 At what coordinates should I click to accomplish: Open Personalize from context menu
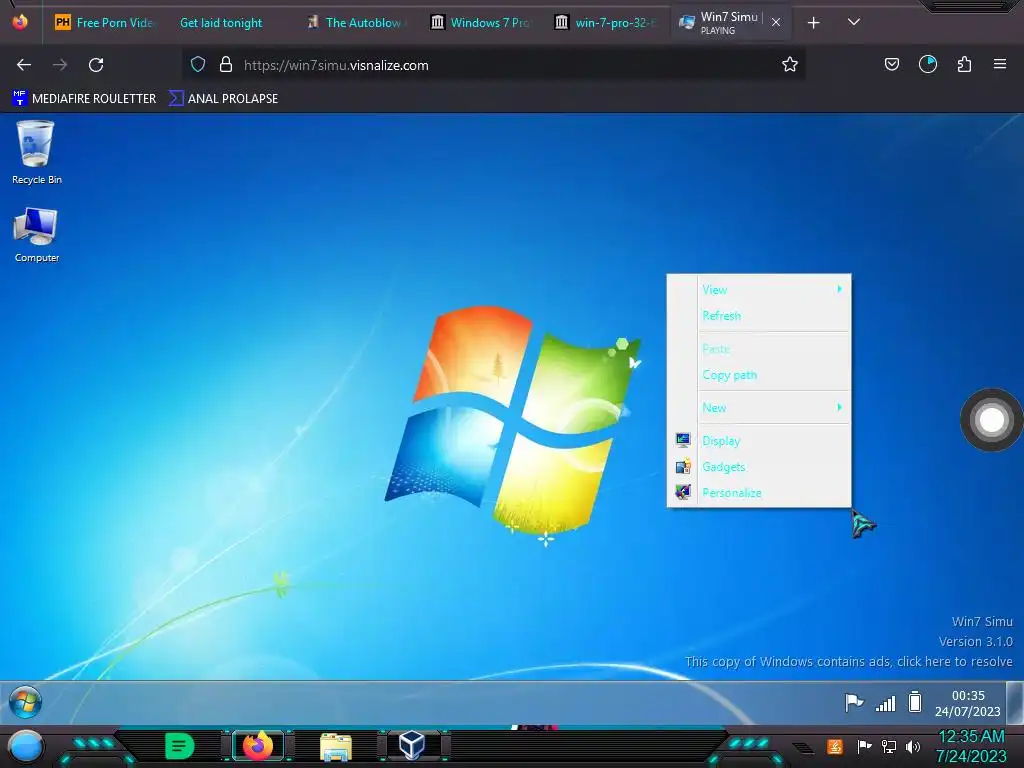[x=759, y=493]
